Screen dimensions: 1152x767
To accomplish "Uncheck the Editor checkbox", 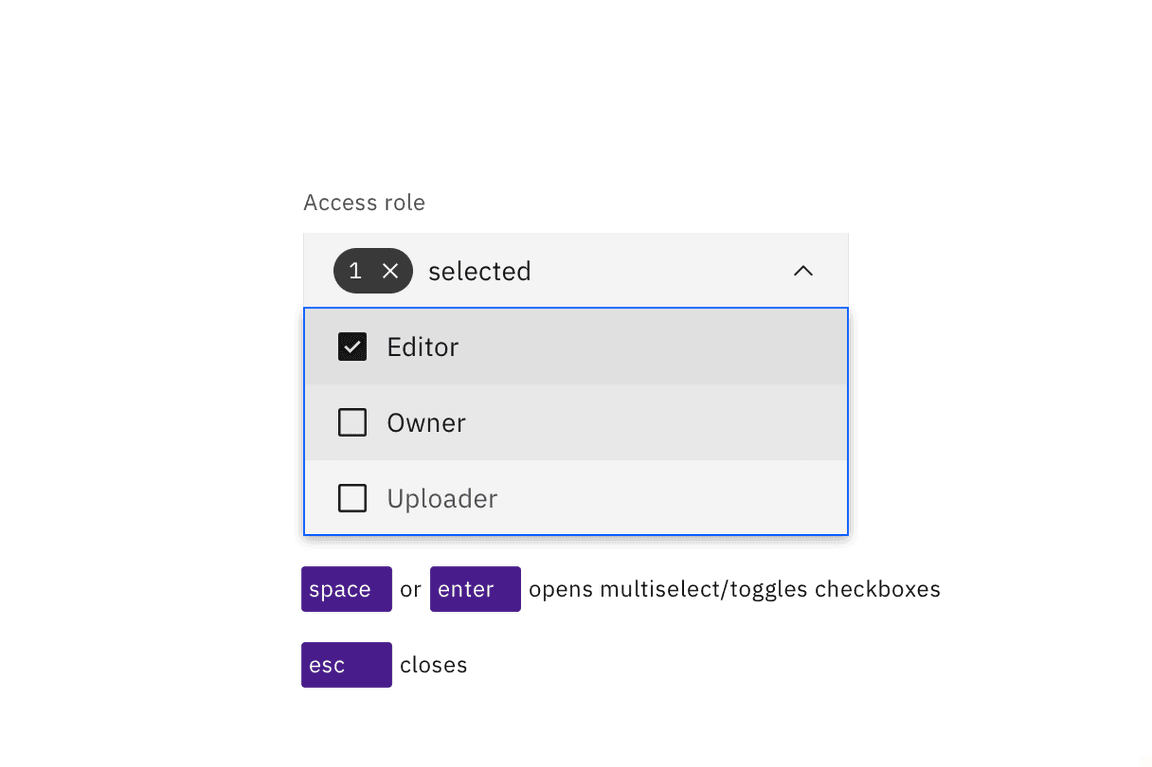I will point(352,347).
